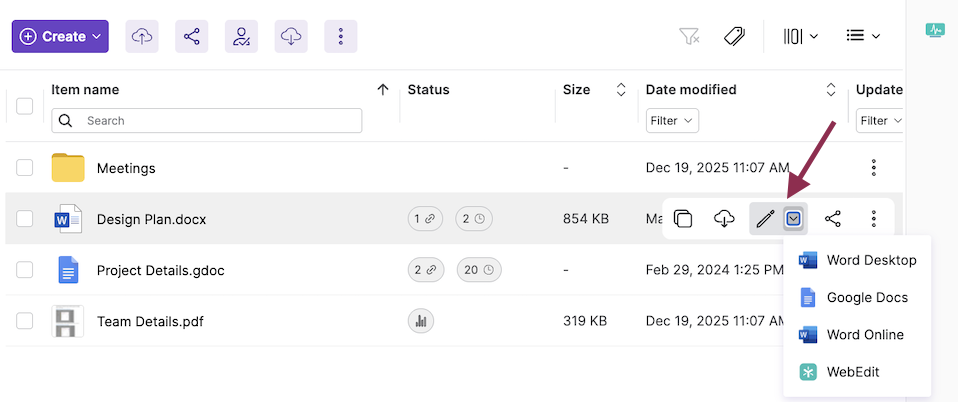The height and width of the screenshot is (402, 958).
Task: Toggle the select-all checkbox in header
Action: tap(25, 106)
